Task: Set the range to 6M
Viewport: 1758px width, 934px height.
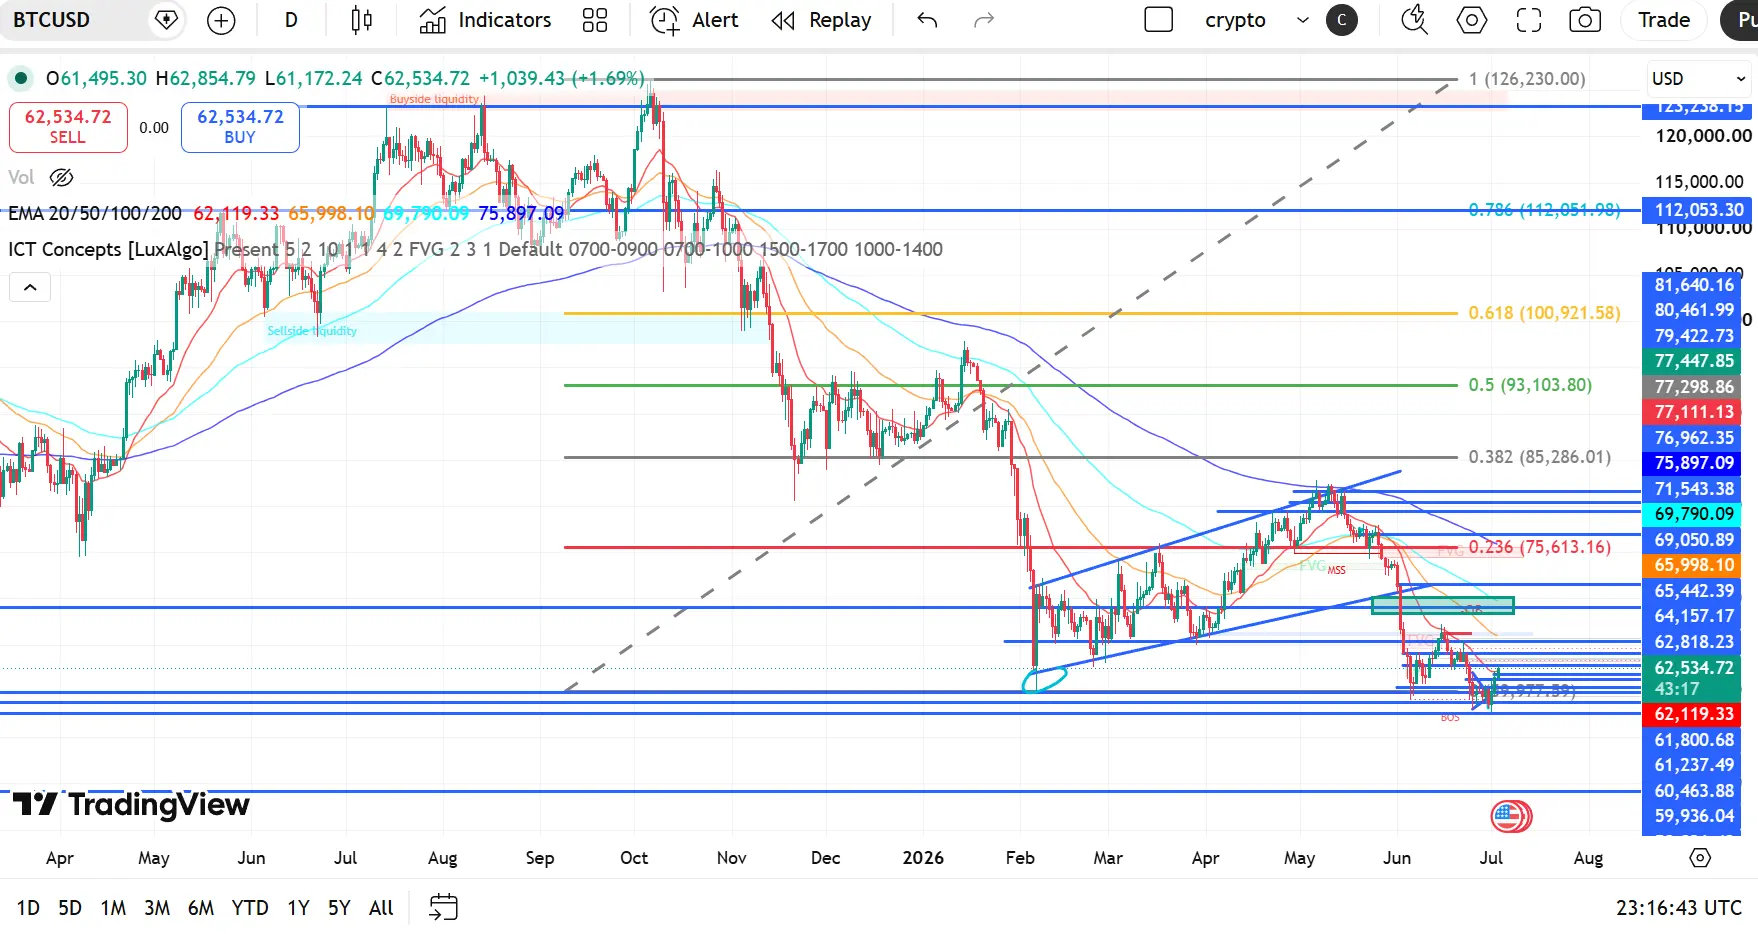Action: (201, 908)
